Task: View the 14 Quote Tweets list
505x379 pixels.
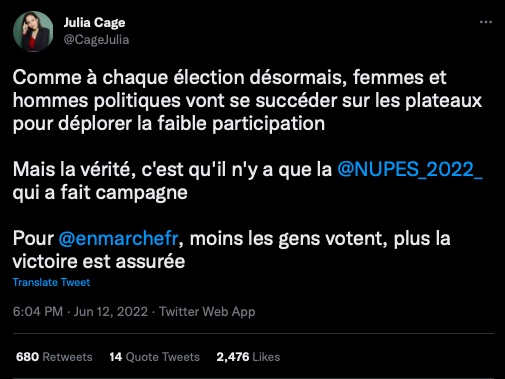Action: tap(154, 357)
